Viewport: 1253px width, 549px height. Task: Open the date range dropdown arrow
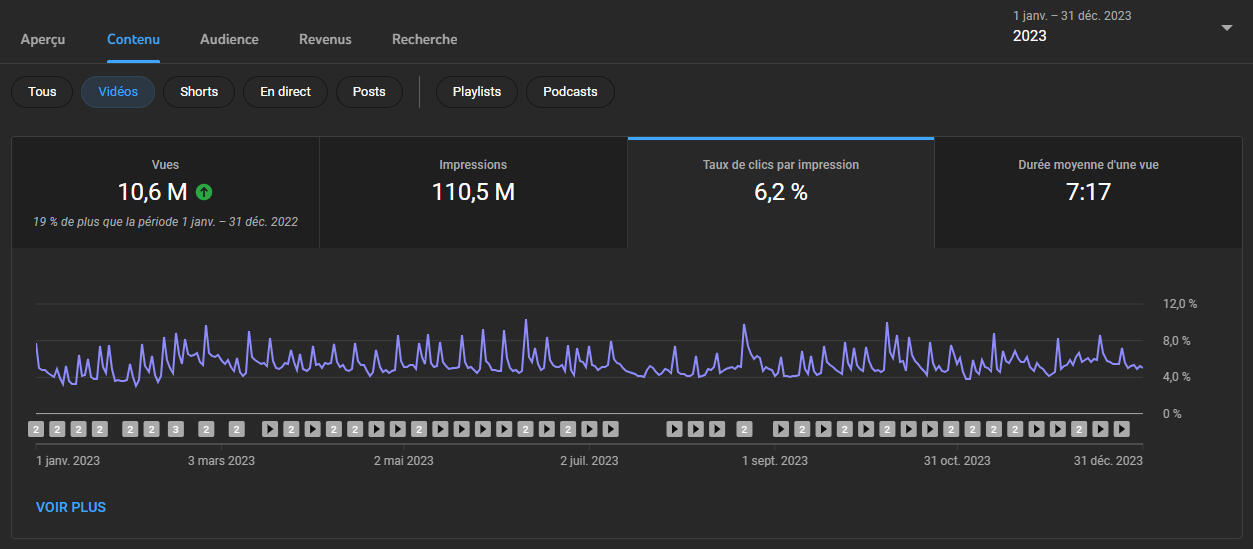(x=1227, y=28)
